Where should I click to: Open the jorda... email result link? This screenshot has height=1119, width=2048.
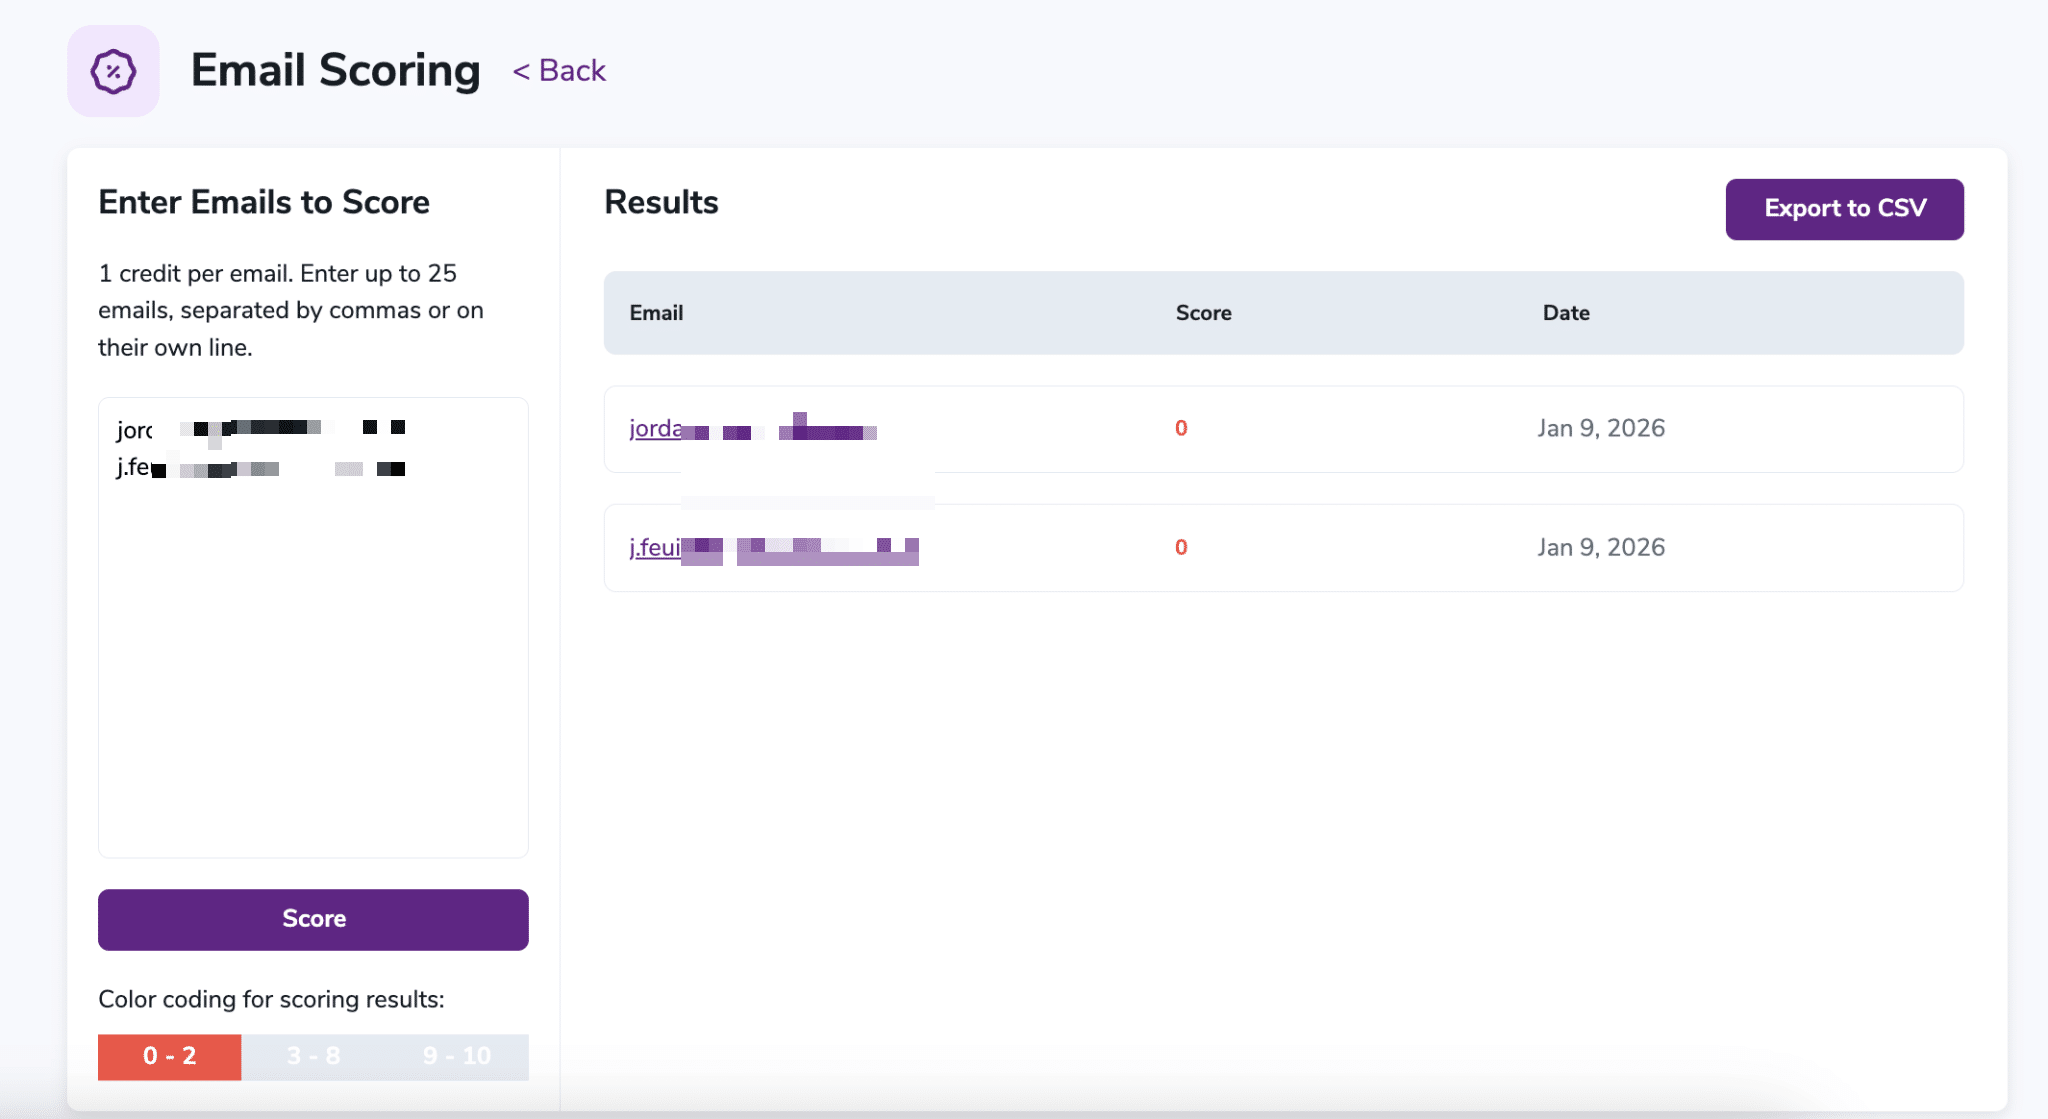click(x=753, y=429)
